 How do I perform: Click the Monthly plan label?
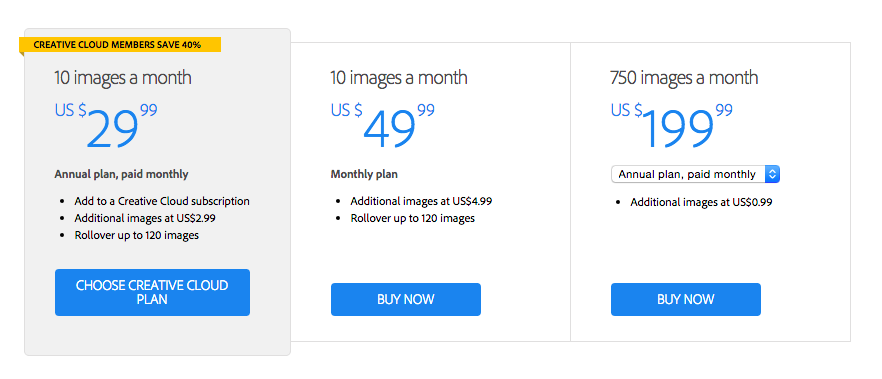pos(364,174)
